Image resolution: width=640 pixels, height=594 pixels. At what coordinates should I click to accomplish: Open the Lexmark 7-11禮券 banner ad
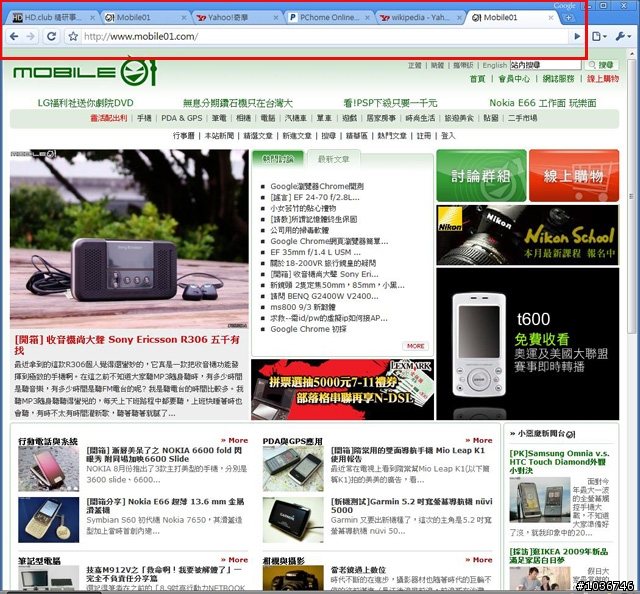pyautogui.click(x=342, y=389)
